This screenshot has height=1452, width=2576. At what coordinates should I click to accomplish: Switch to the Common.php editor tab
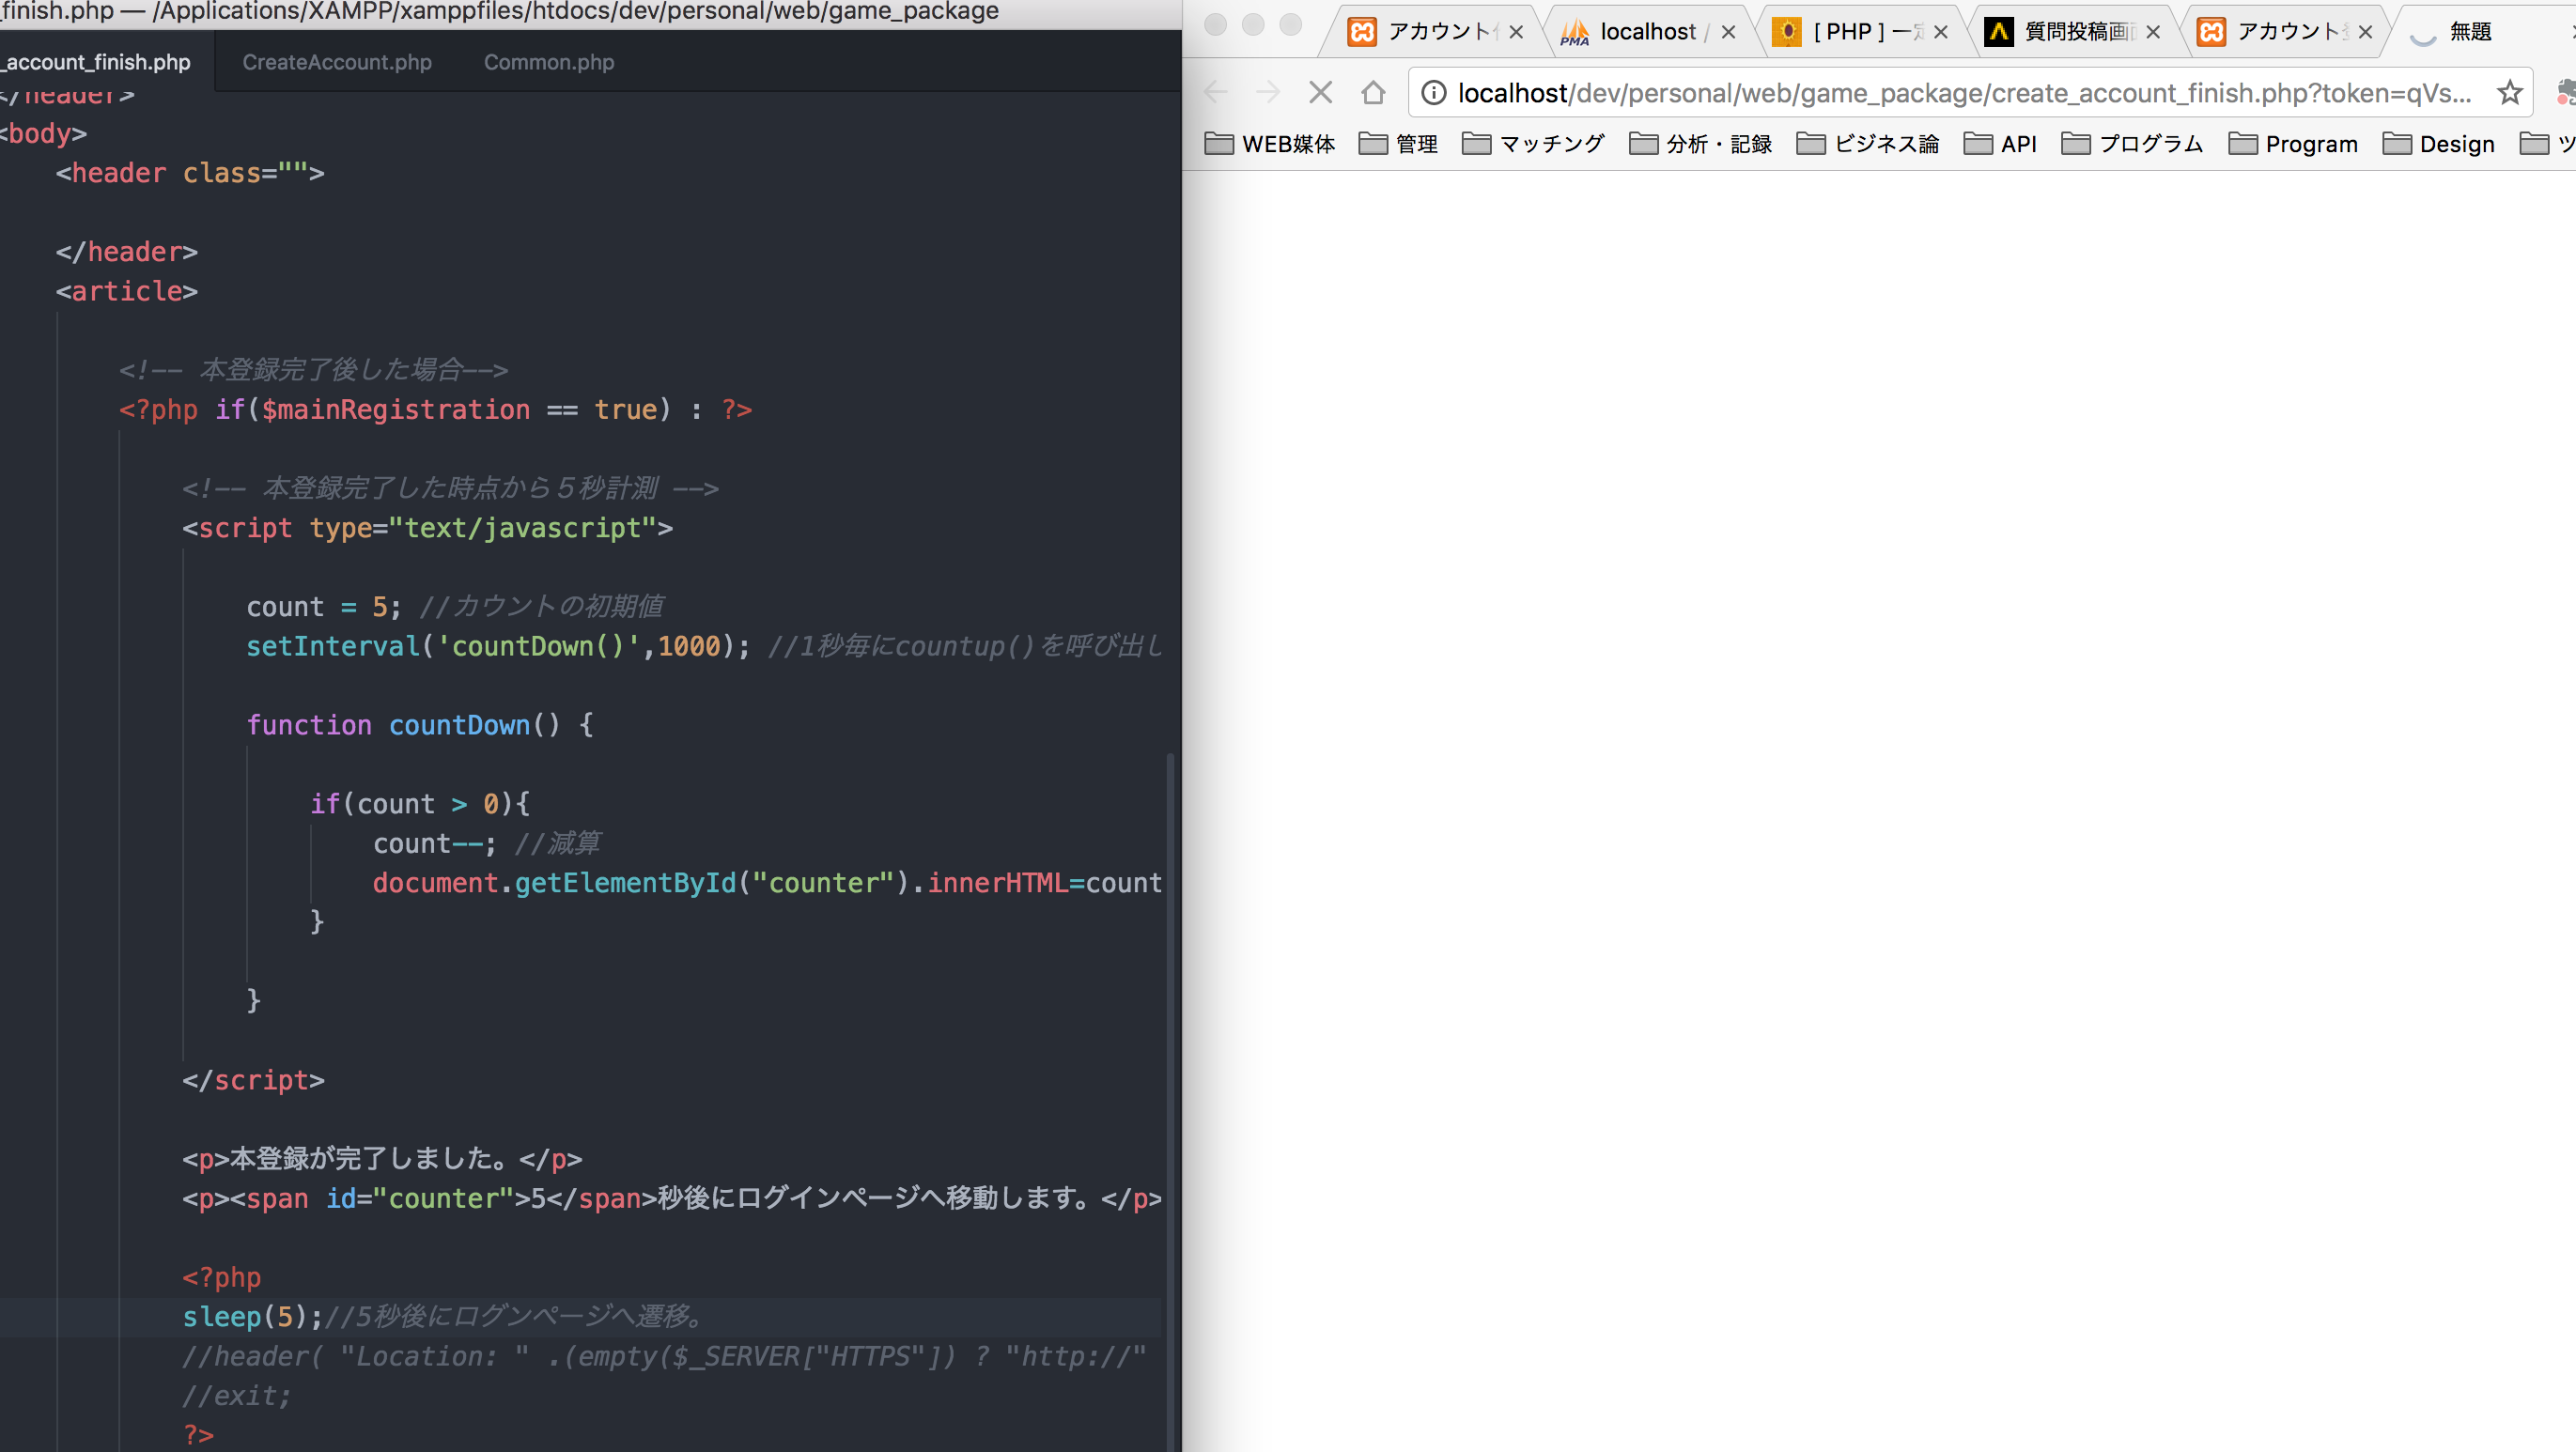[x=548, y=62]
